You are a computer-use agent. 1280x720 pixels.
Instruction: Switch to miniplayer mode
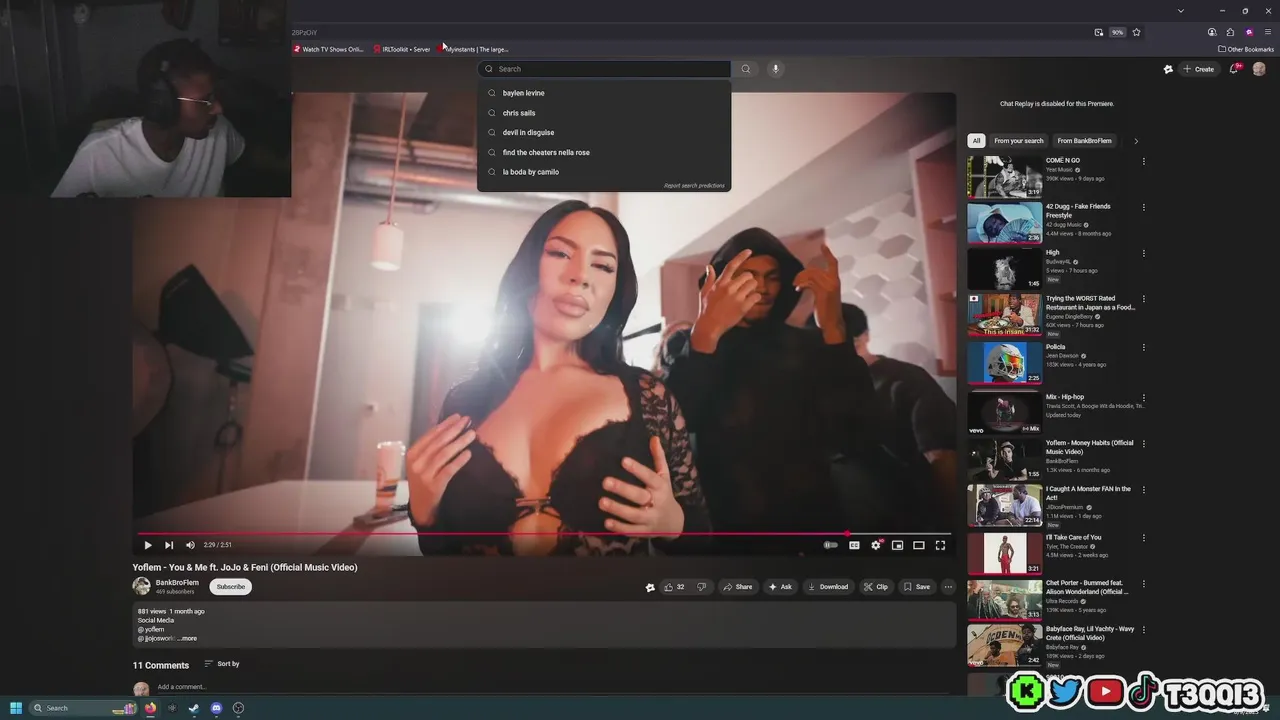coord(897,545)
